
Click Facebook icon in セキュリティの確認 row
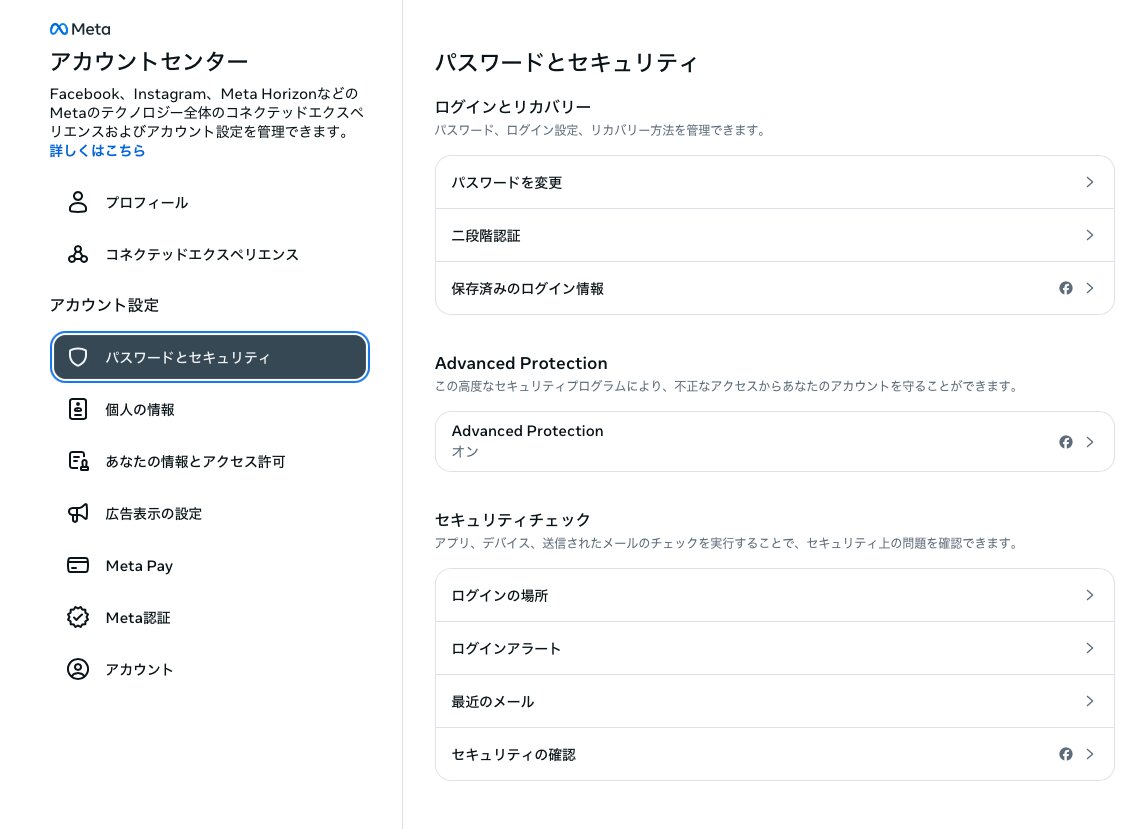(x=1065, y=754)
